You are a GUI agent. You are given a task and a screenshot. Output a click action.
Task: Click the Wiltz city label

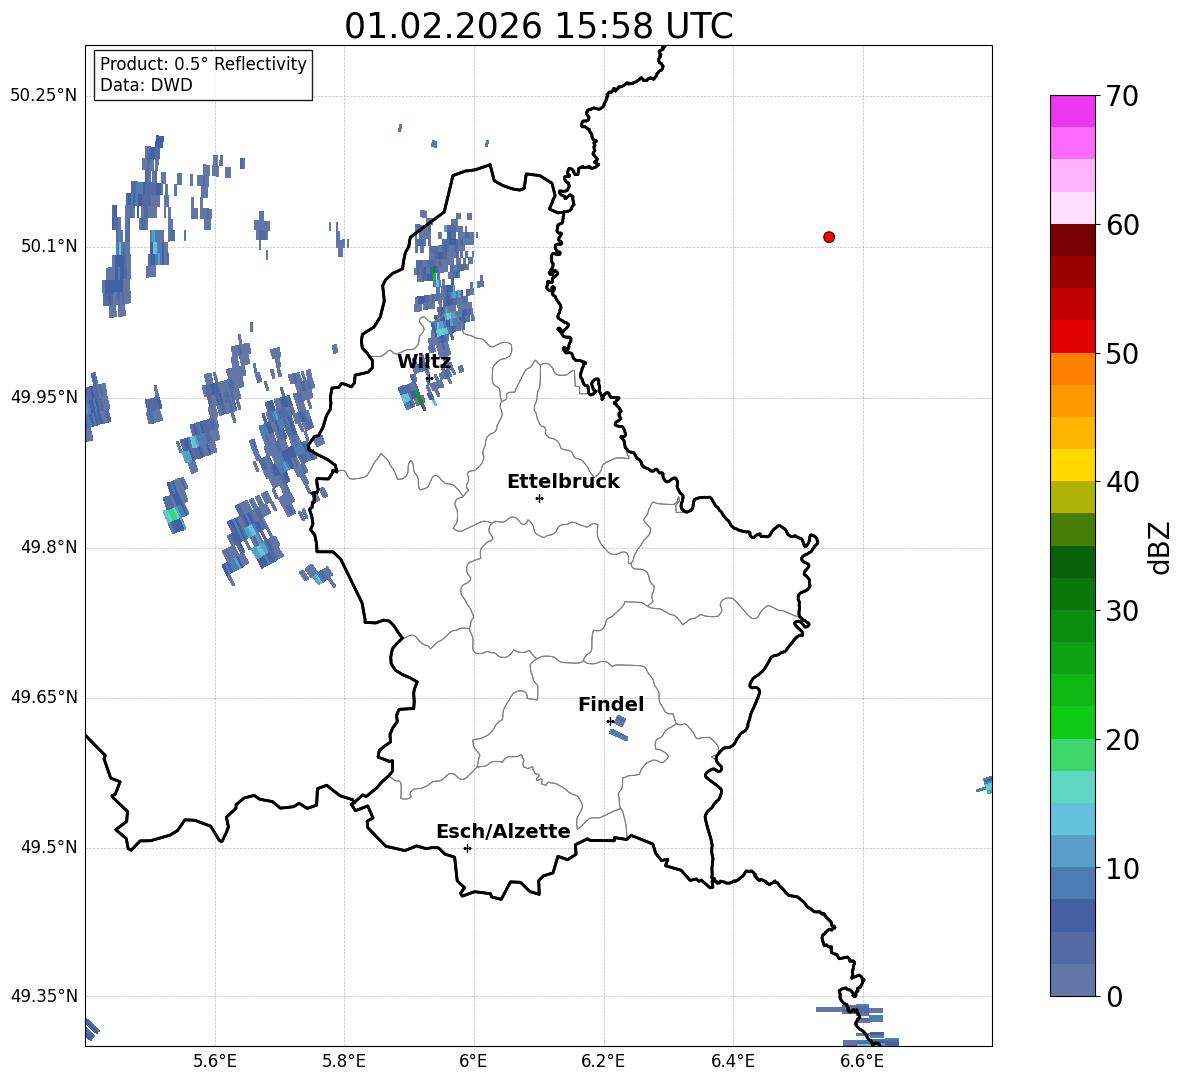pos(424,362)
